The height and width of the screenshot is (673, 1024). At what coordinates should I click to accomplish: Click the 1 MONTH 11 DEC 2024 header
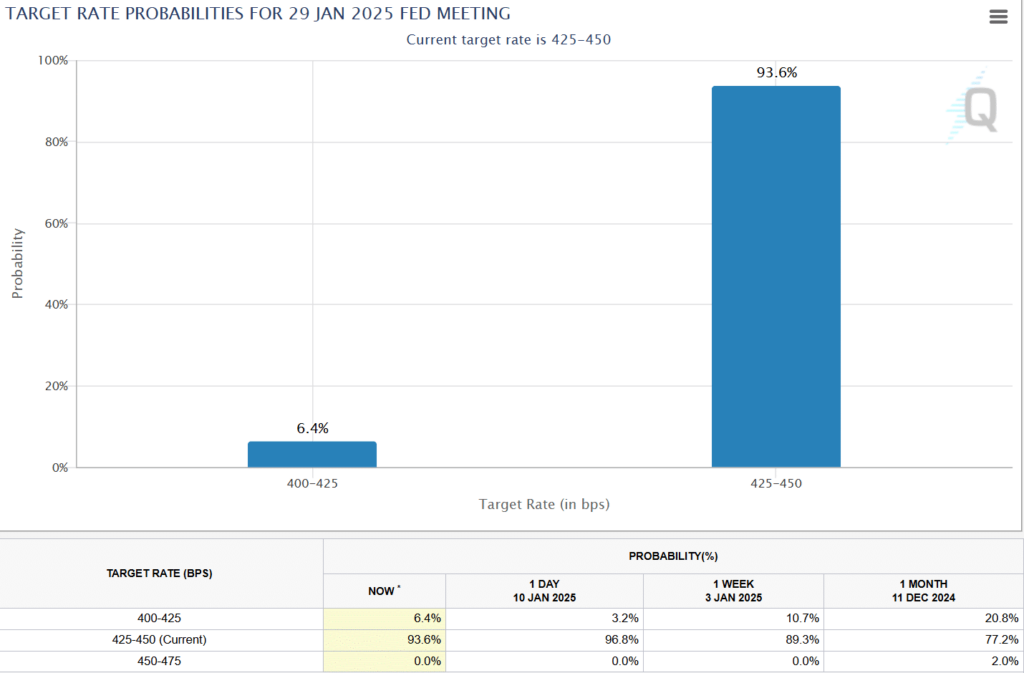922,589
